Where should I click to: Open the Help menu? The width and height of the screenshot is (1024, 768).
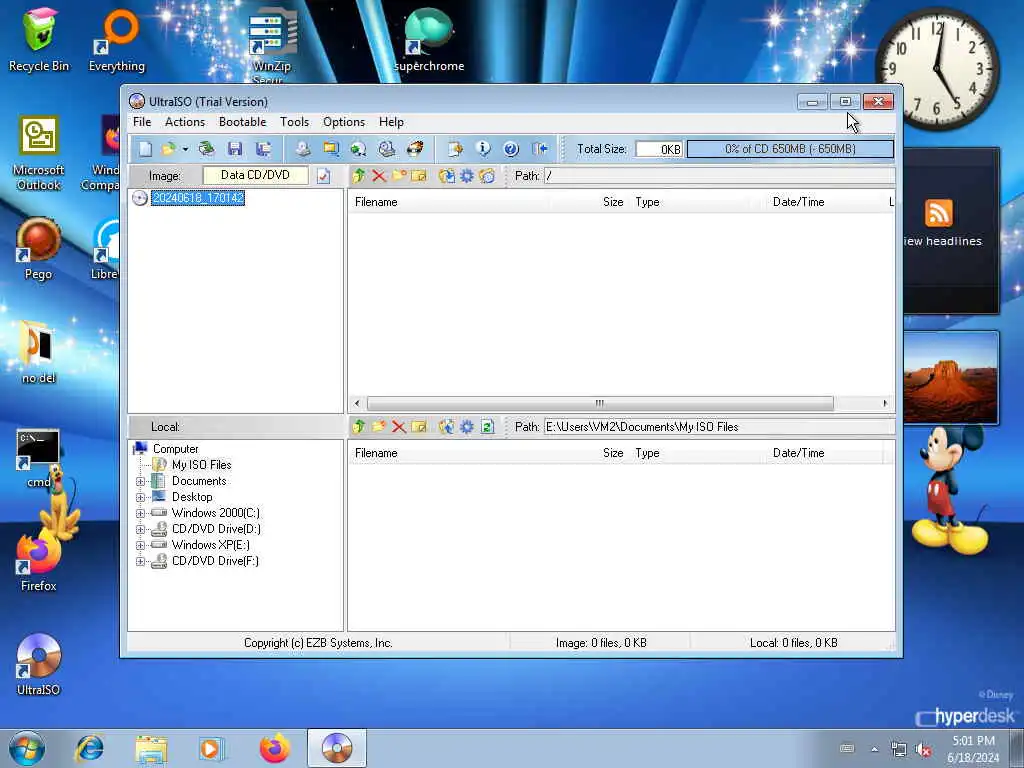coord(391,122)
